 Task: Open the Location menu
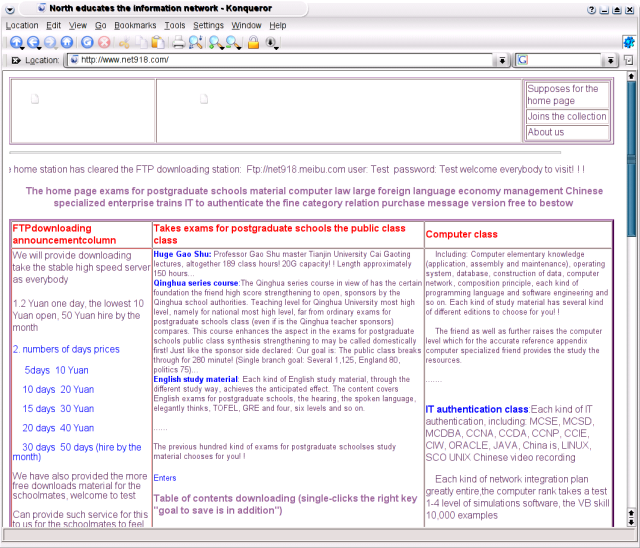pos(22,25)
